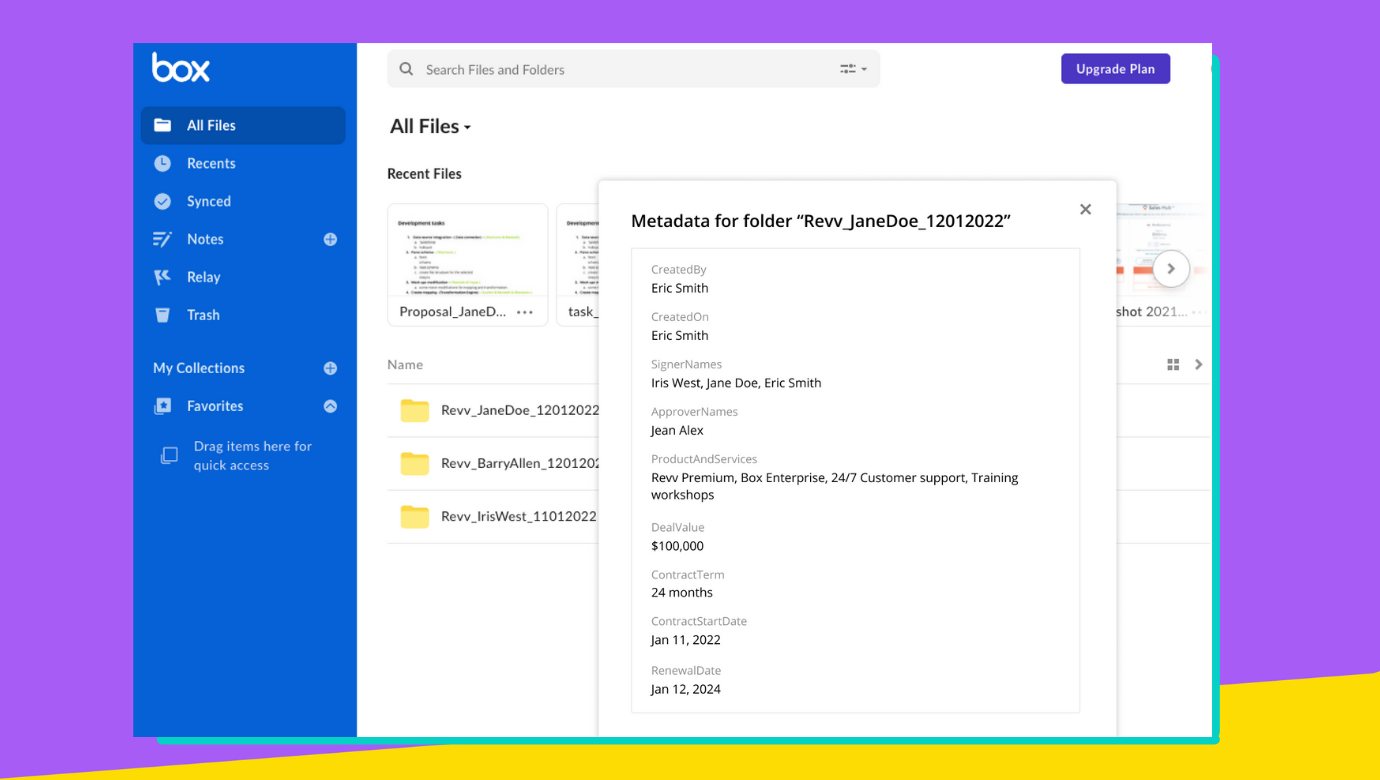This screenshot has height=780, width=1380.
Task: Click ContractTerm value 24 months
Action: click(x=682, y=592)
